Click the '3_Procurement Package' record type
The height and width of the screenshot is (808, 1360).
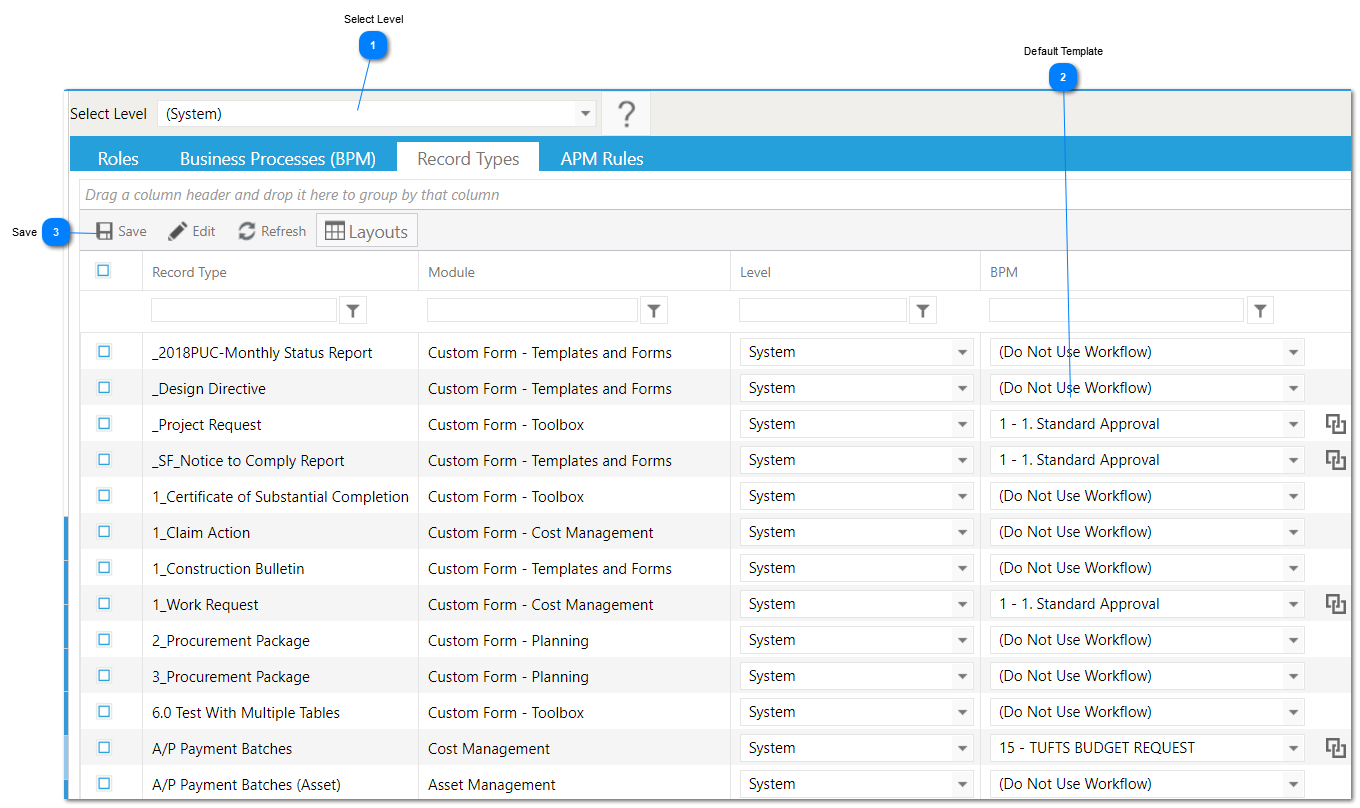(x=231, y=677)
